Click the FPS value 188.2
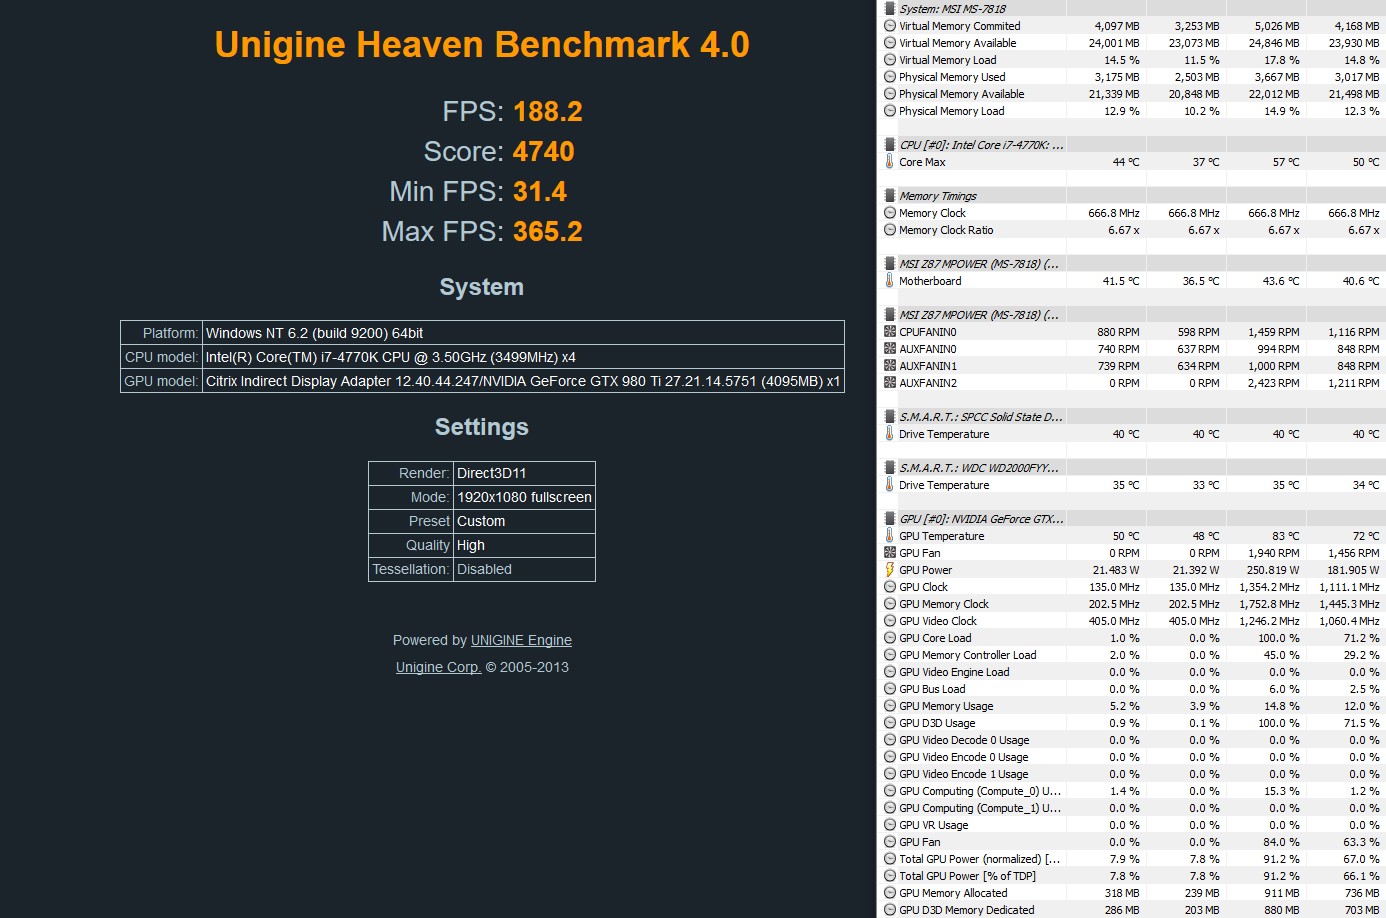This screenshot has height=918, width=1386. 548,112
